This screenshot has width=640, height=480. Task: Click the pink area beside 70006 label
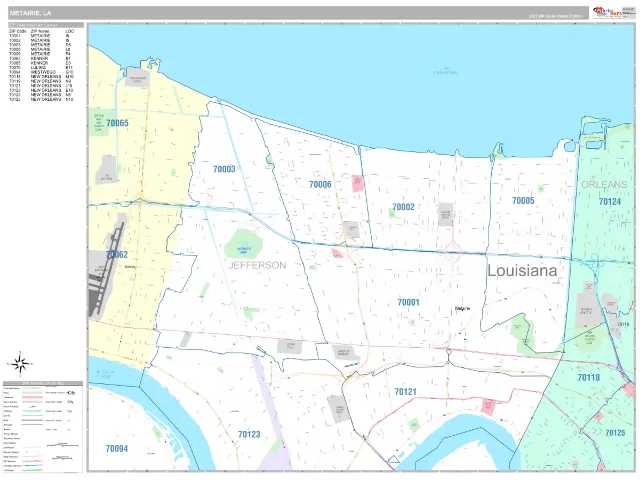point(358,183)
